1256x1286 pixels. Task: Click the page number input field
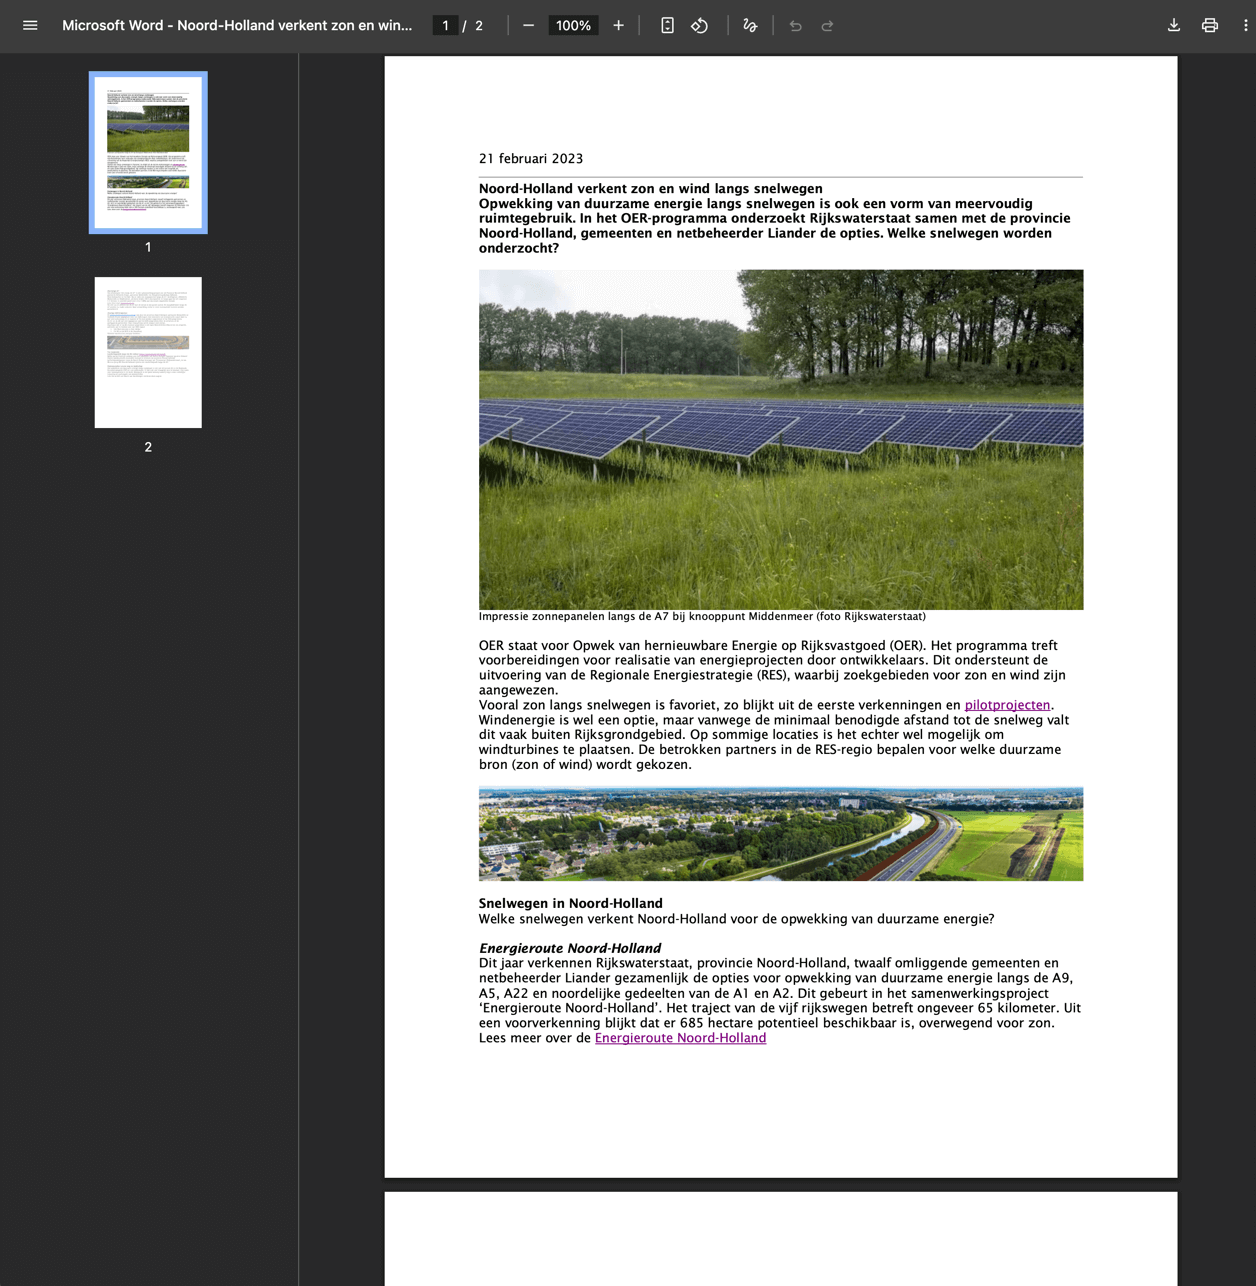pos(445,26)
